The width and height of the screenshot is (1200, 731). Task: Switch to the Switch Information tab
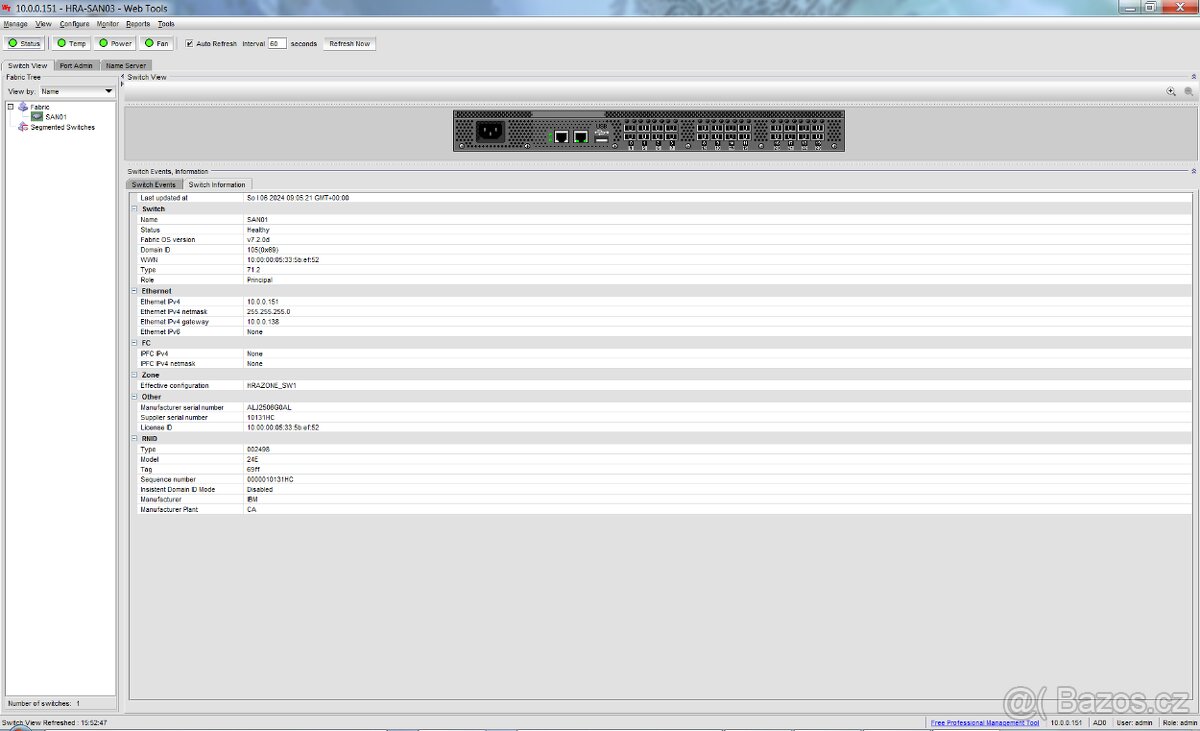coord(217,185)
